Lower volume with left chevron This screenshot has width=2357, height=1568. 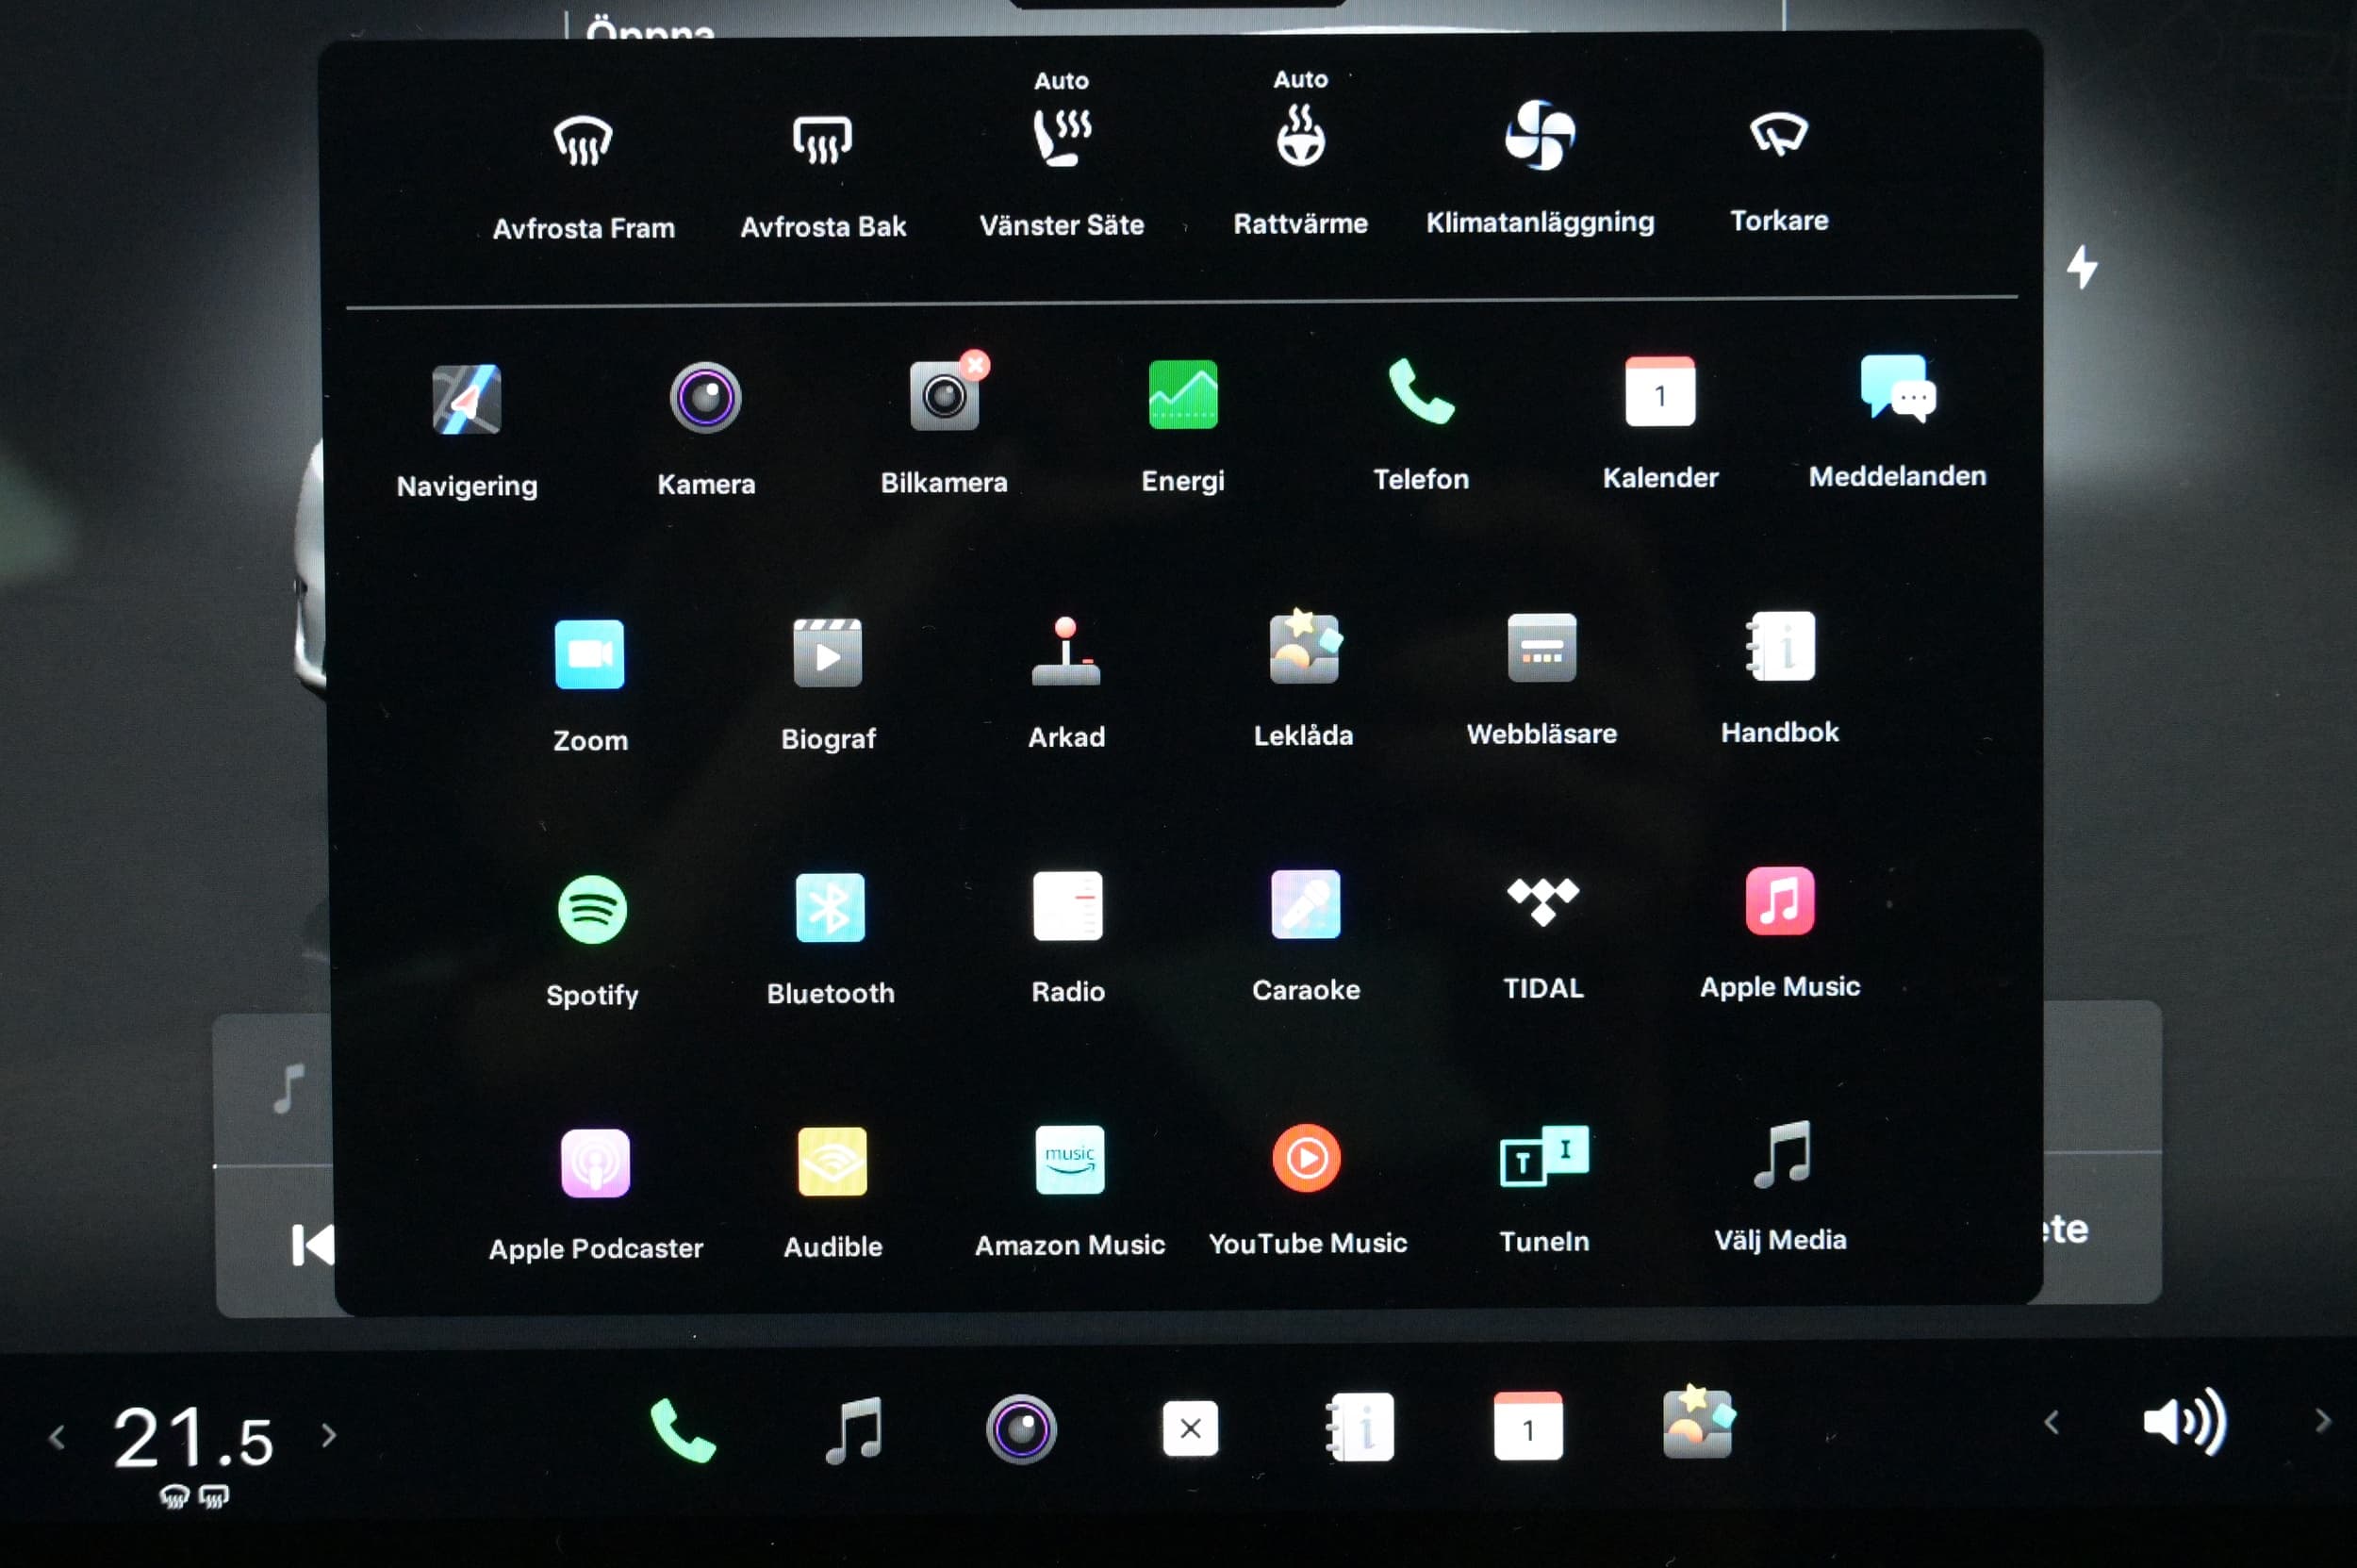(x=2051, y=1421)
